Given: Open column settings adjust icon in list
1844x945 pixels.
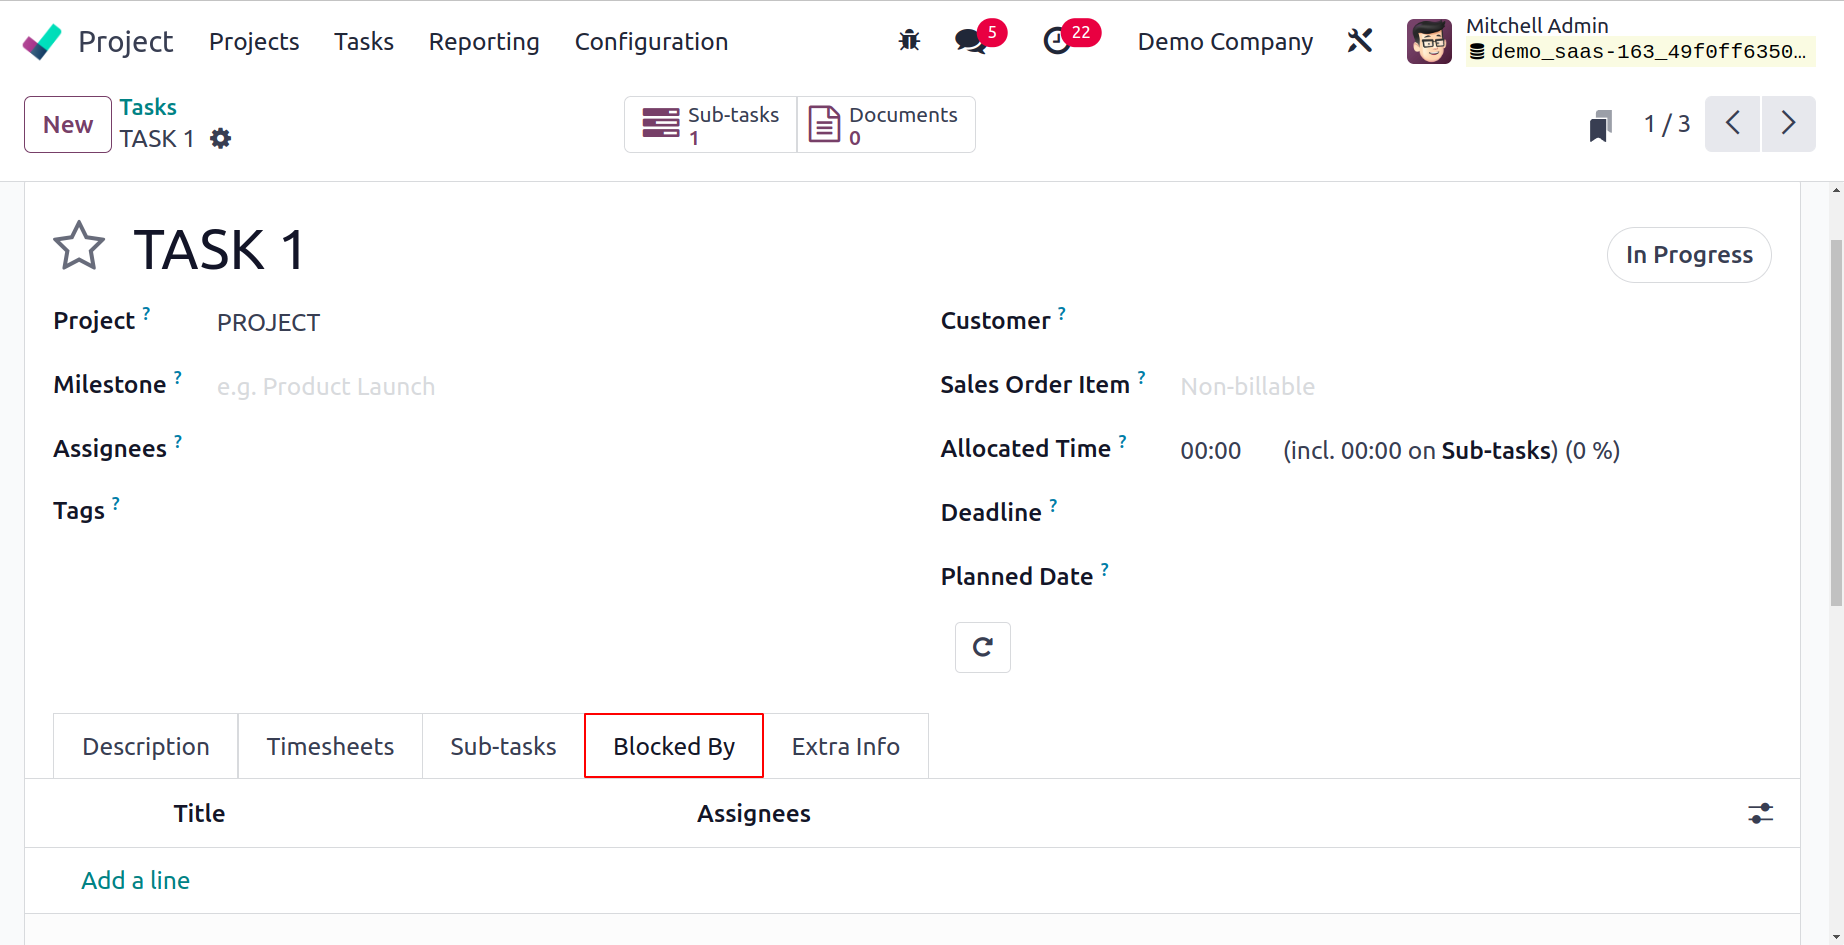Looking at the screenshot, I should [x=1761, y=813].
